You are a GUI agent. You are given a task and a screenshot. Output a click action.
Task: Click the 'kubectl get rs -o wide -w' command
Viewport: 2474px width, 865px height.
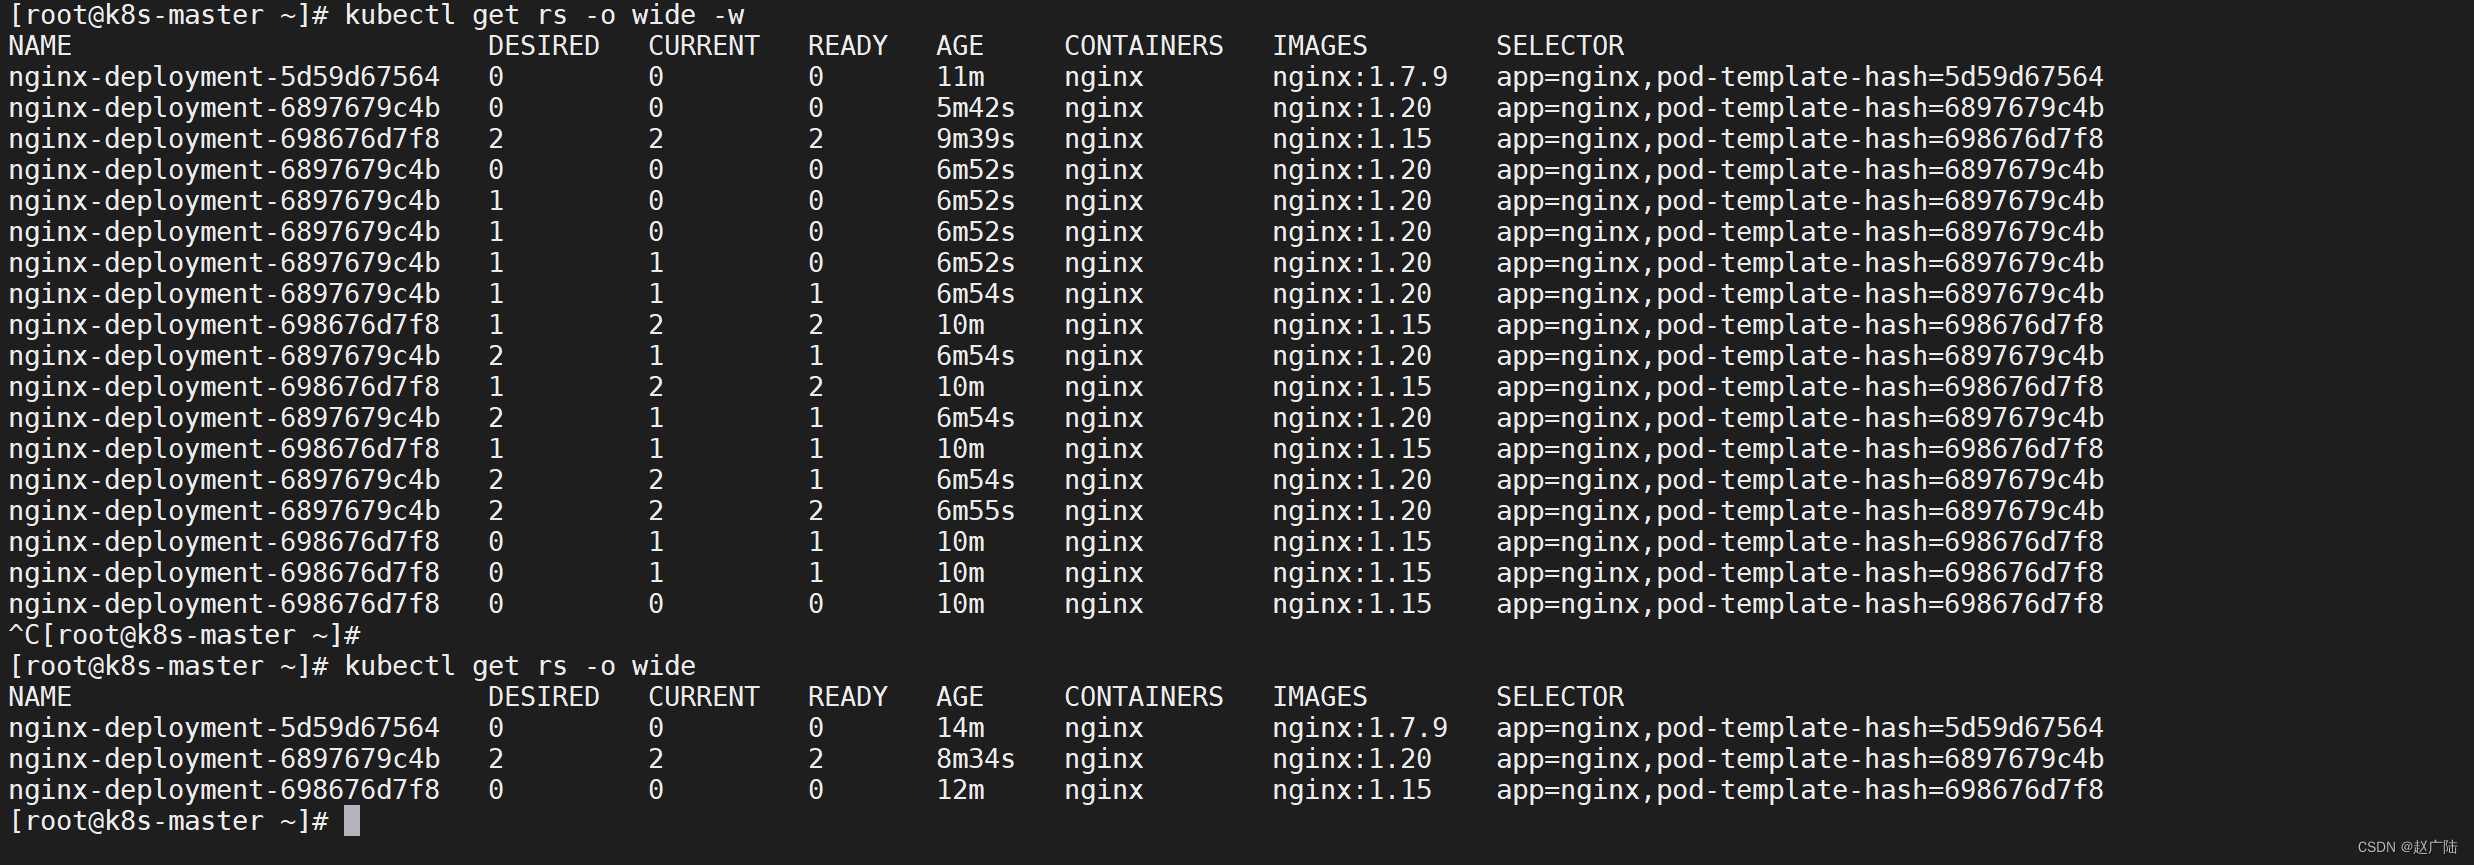[544, 15]
